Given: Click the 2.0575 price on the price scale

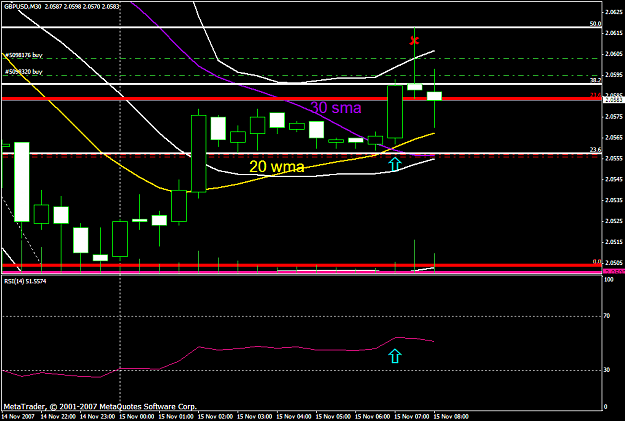Looking at the screenshot, I should 612,116.
